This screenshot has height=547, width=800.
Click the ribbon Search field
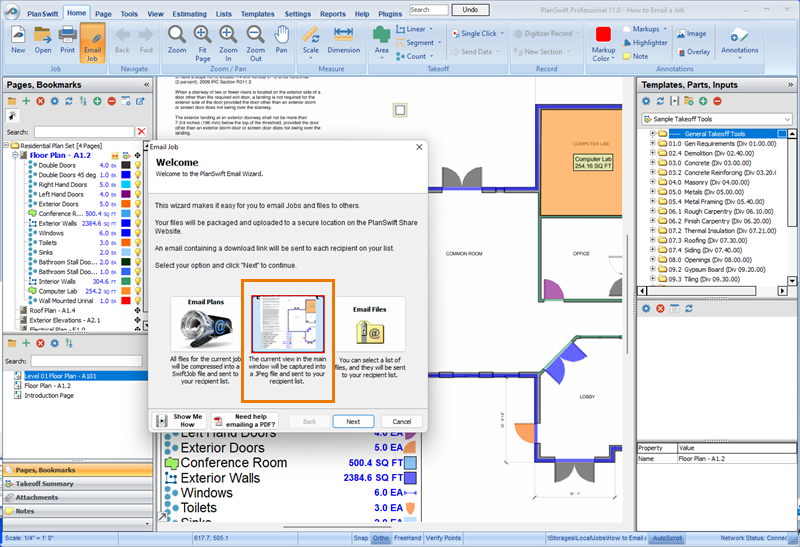428,10
